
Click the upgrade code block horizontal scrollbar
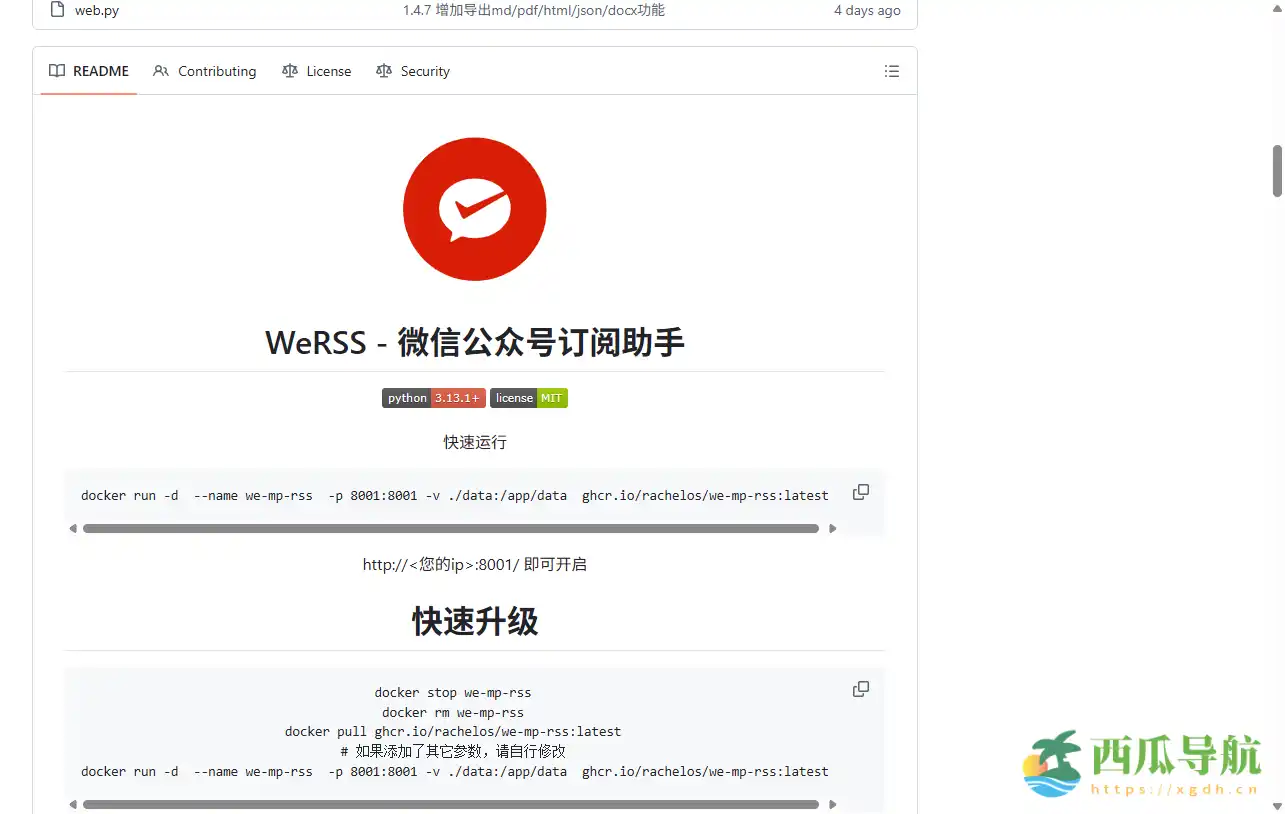click(x=450, y=804)
